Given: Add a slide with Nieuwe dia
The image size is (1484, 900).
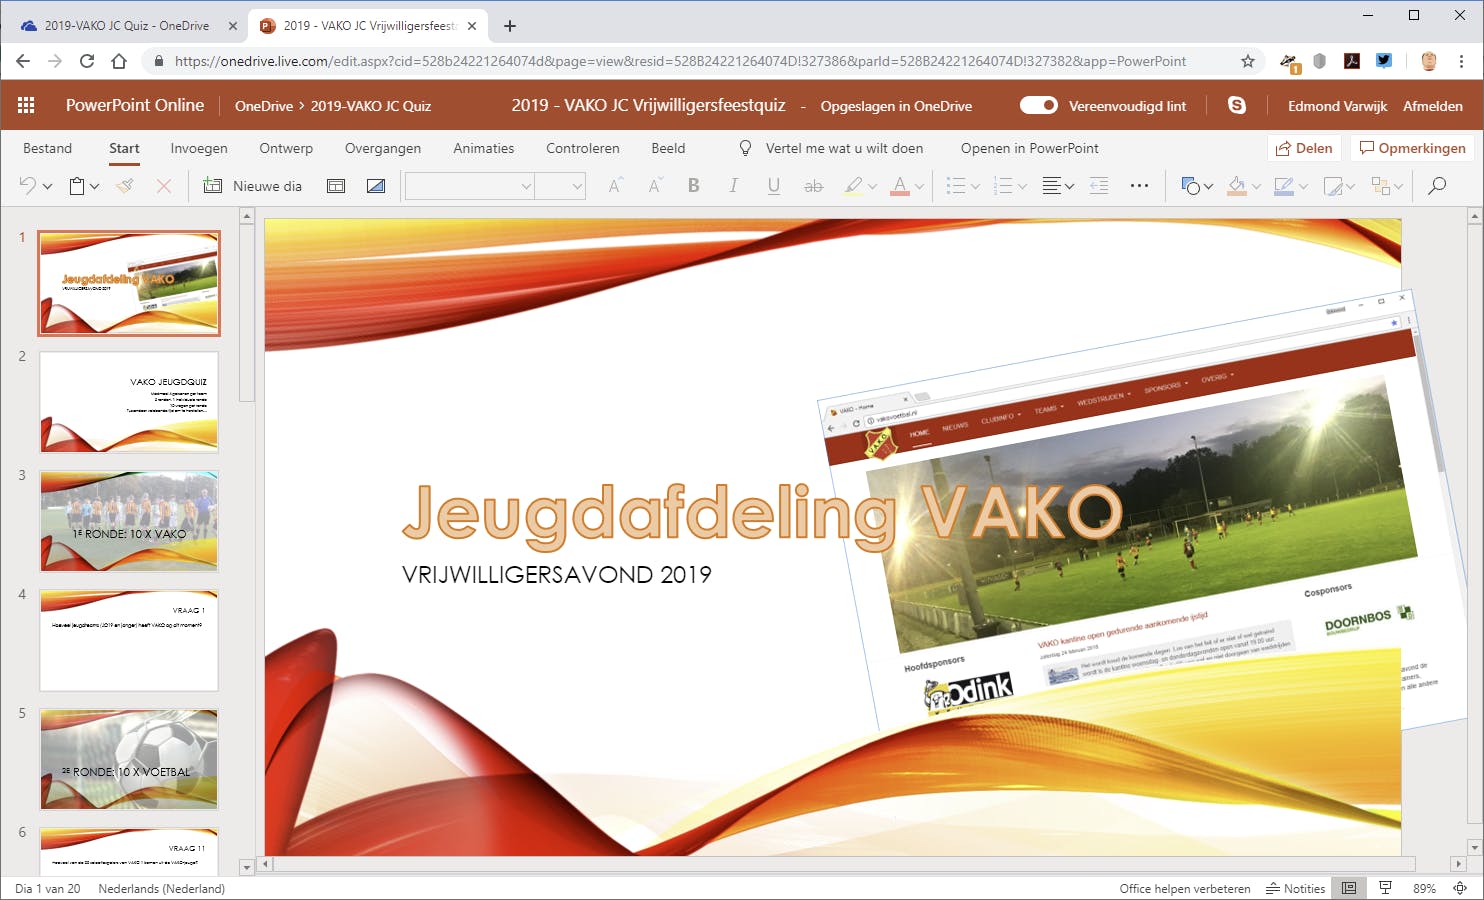Looking at the screenshot, I should tap(253, 186).
